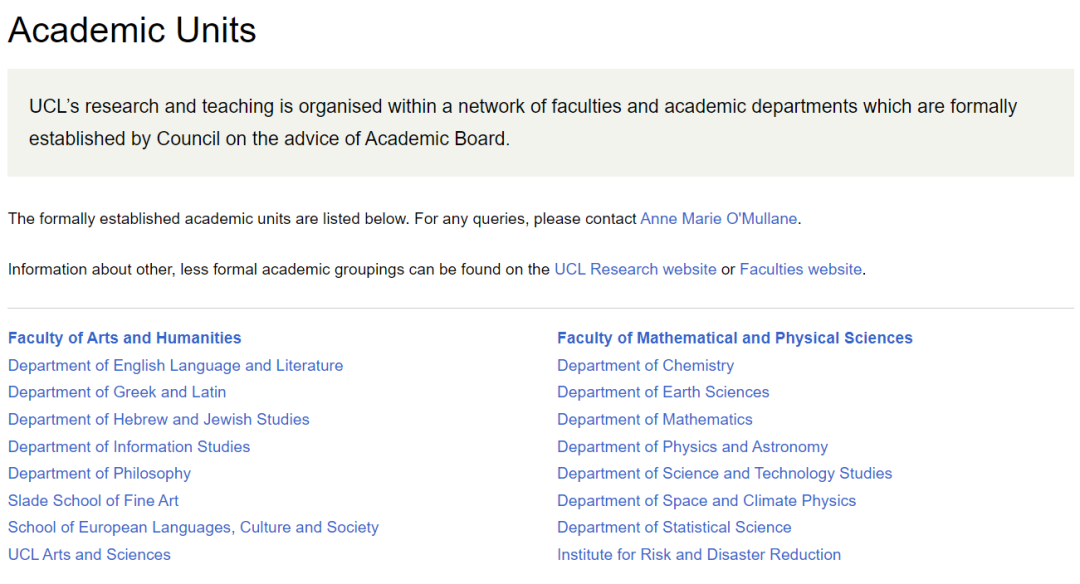Select Department of Greek and Latin

pyautogui.click(x=117, y=392)
